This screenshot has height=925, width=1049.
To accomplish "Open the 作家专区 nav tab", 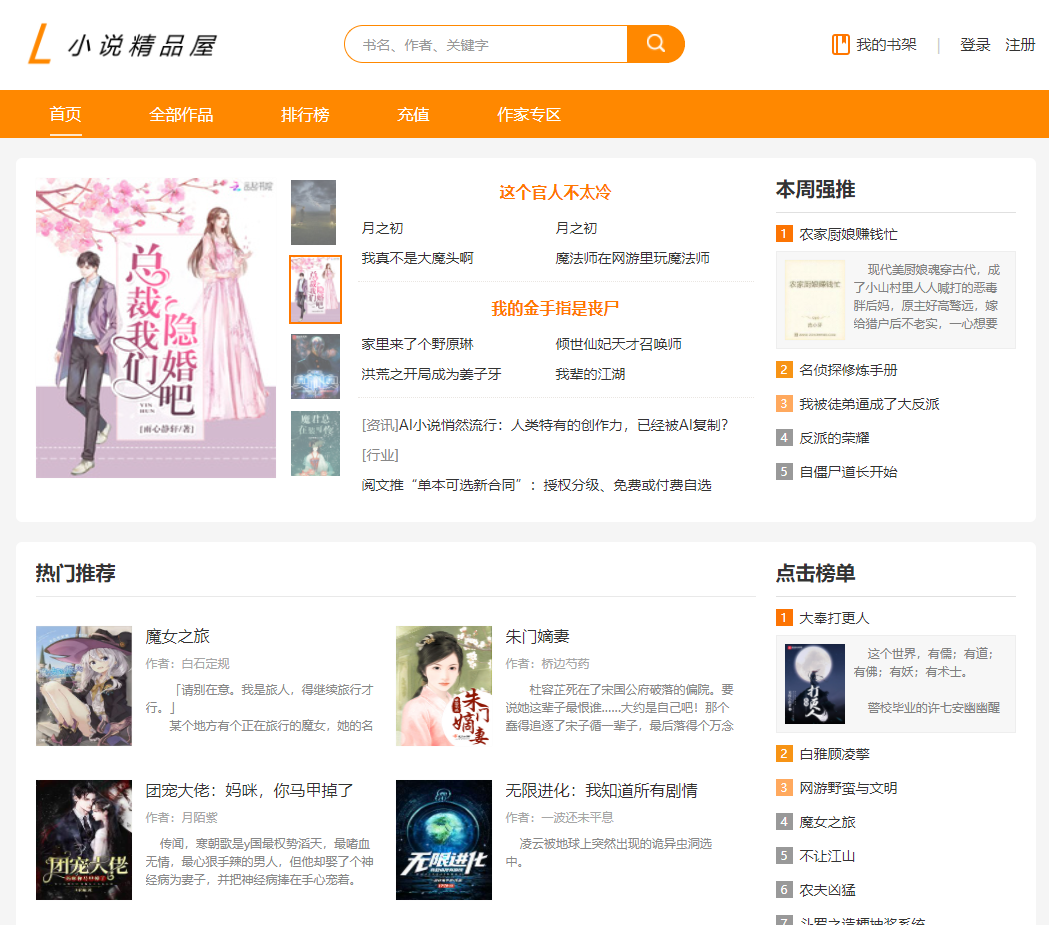I will [529, 114].
